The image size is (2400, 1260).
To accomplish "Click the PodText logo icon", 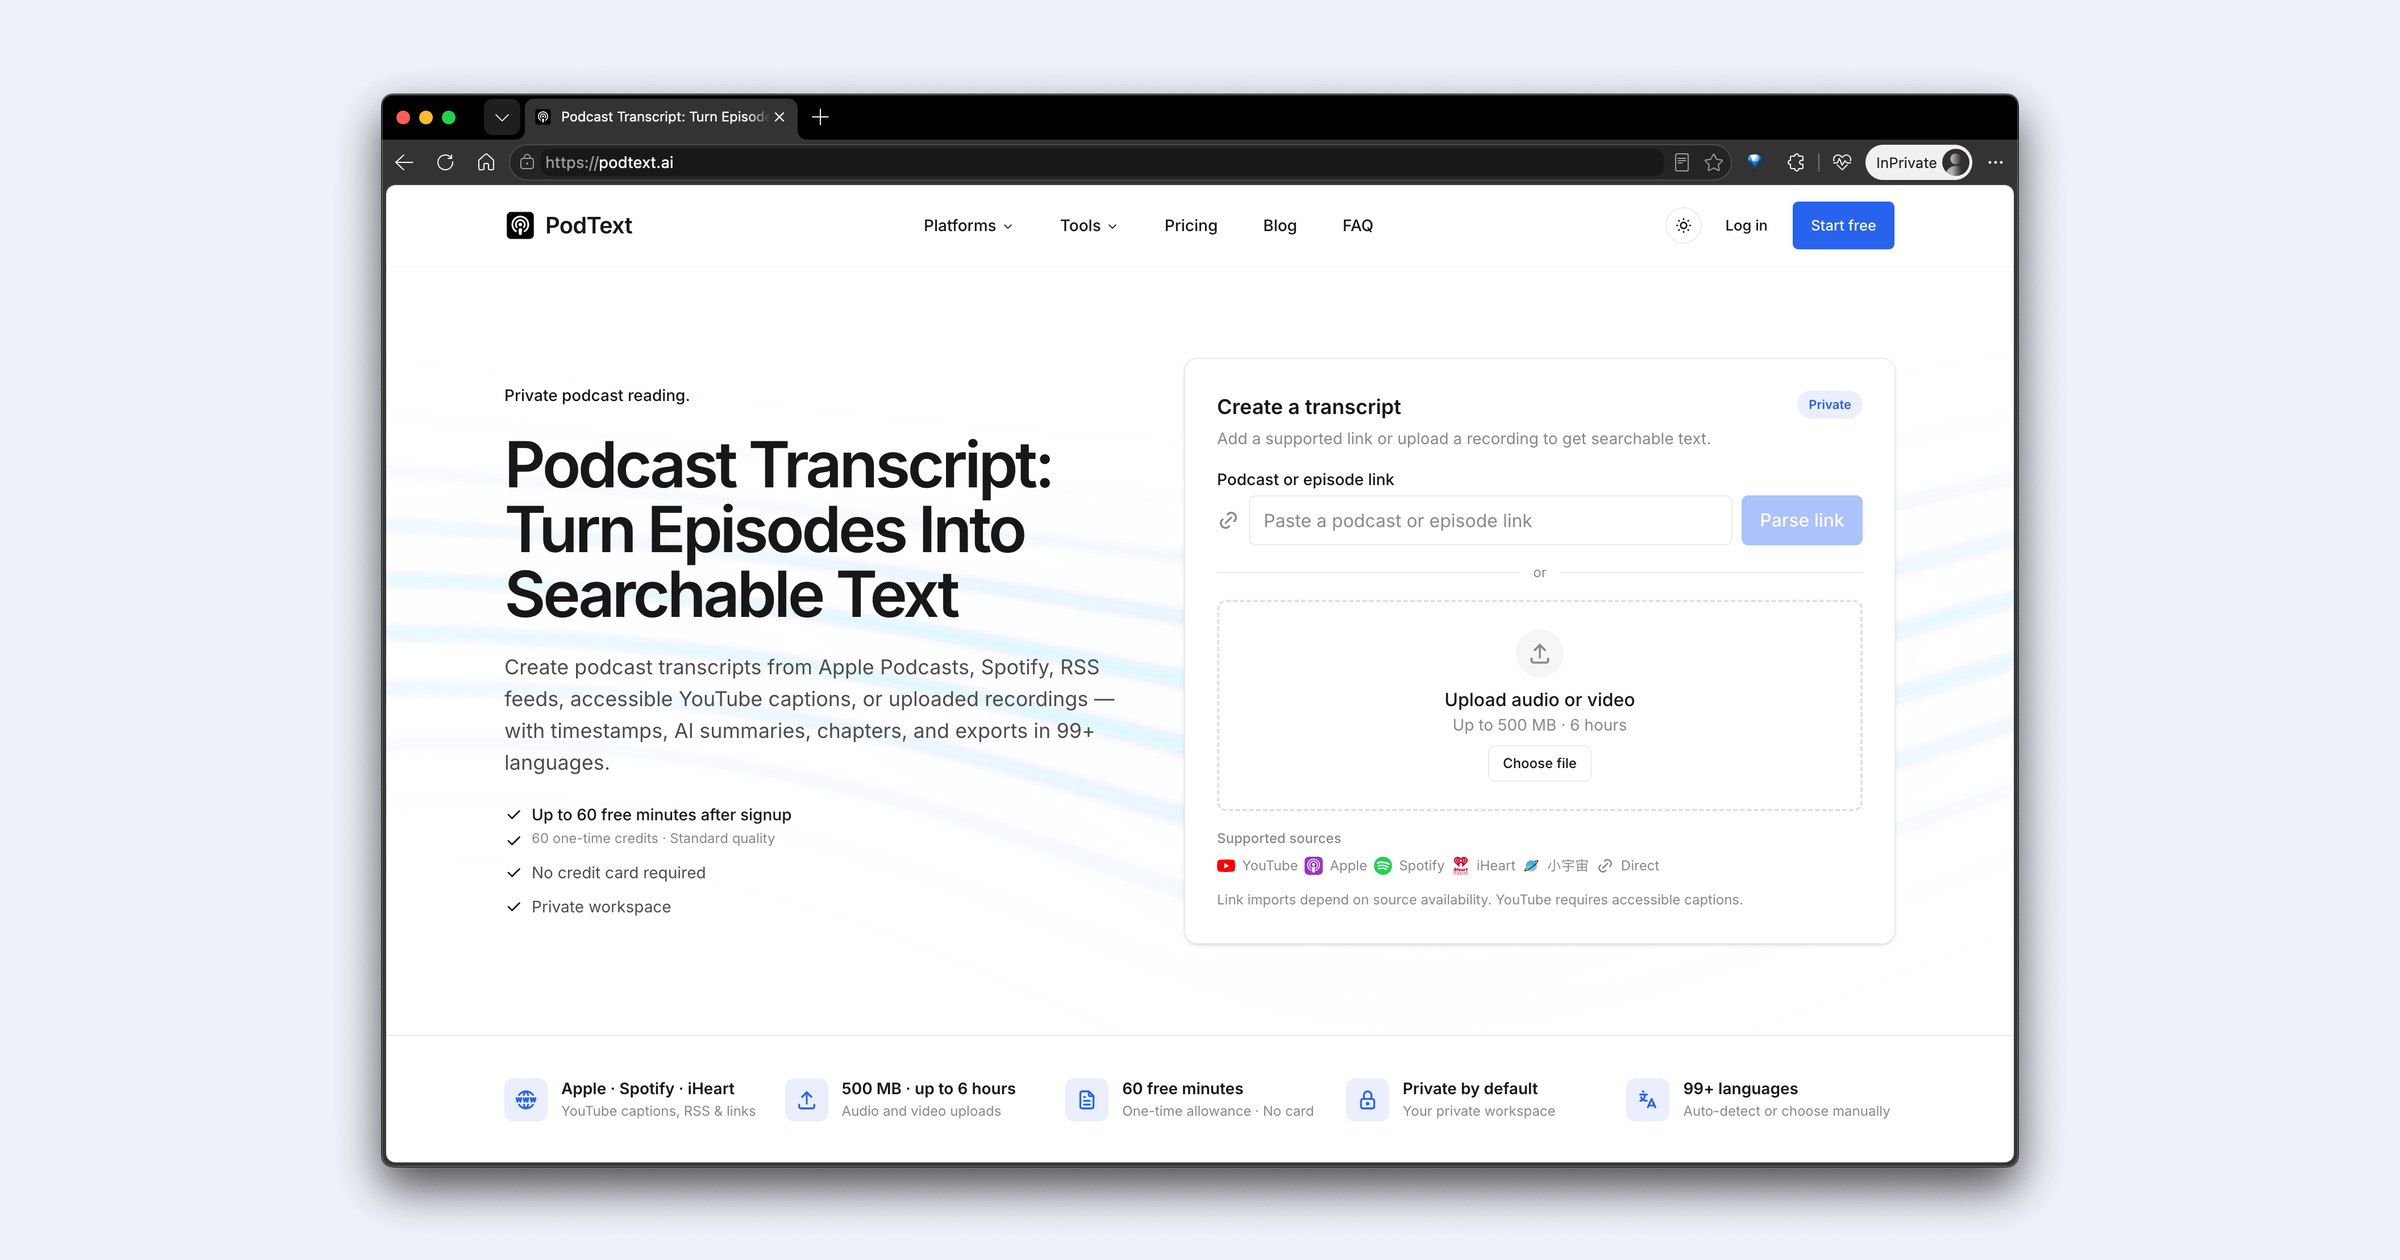I will click(x=520, y=225).
